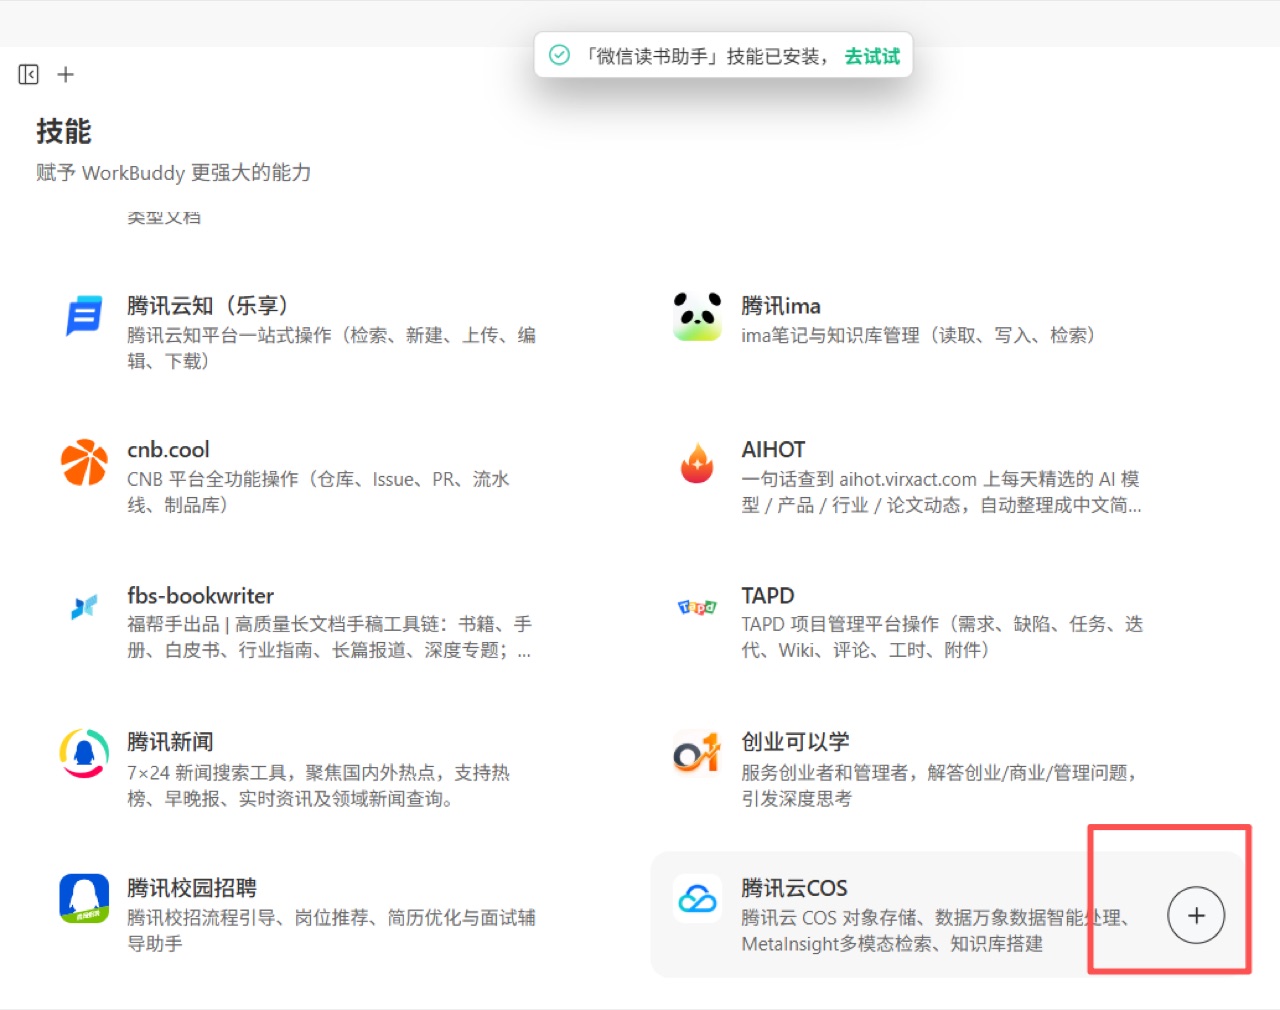1280x1010 pixels.
Task: Select the cnb.cool title
Action: [x=168, y=450]
